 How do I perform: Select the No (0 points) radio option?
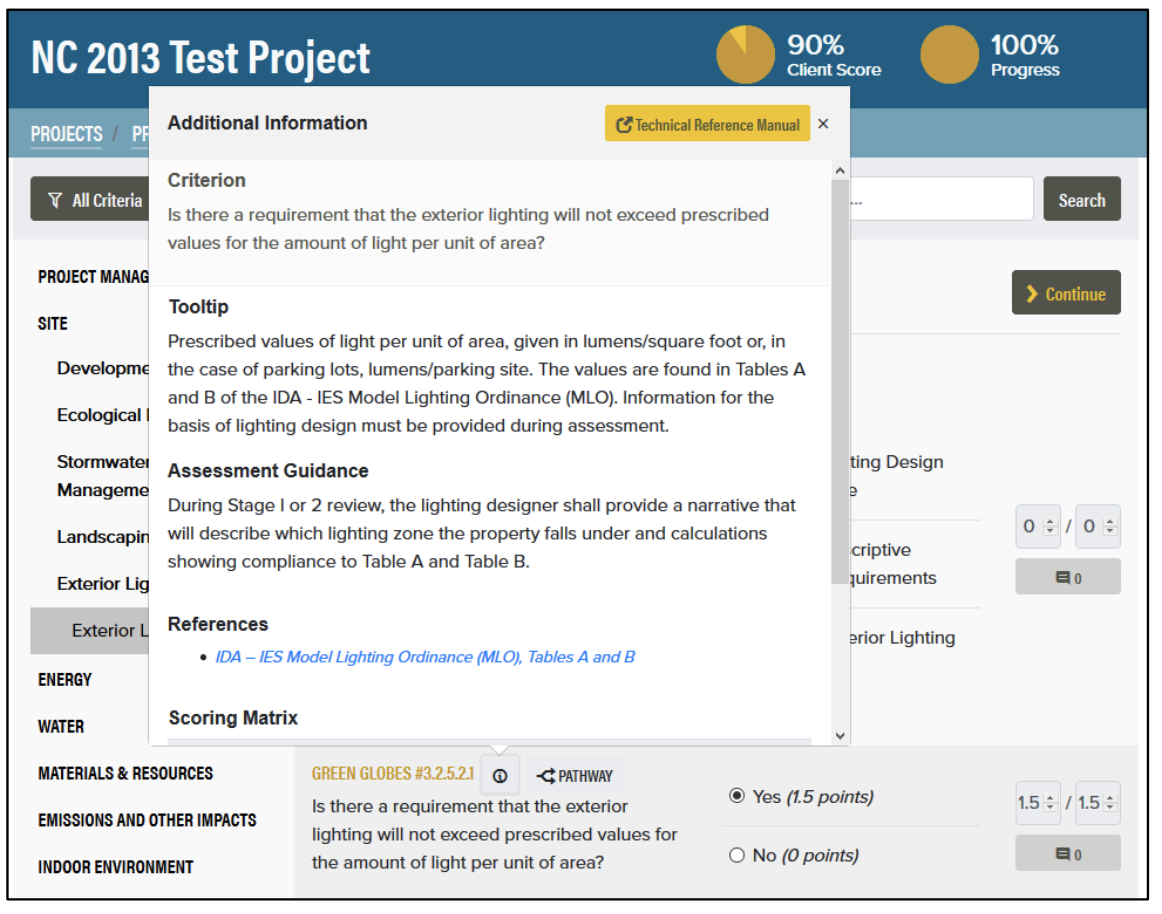[x=738, y=855]
